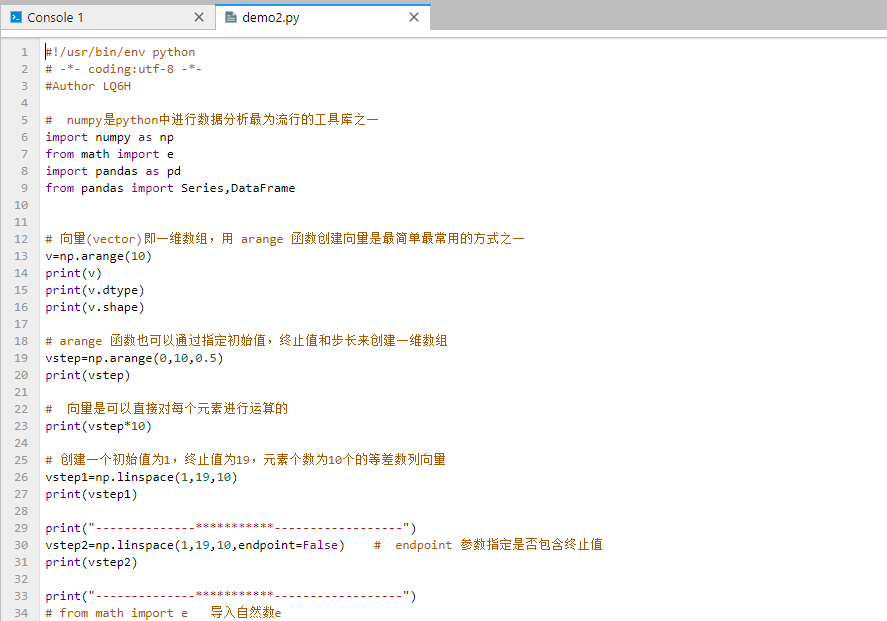Click the 'print(v.dtype)' line
This screenshot has width=887, height=621.
pos(95,290)
